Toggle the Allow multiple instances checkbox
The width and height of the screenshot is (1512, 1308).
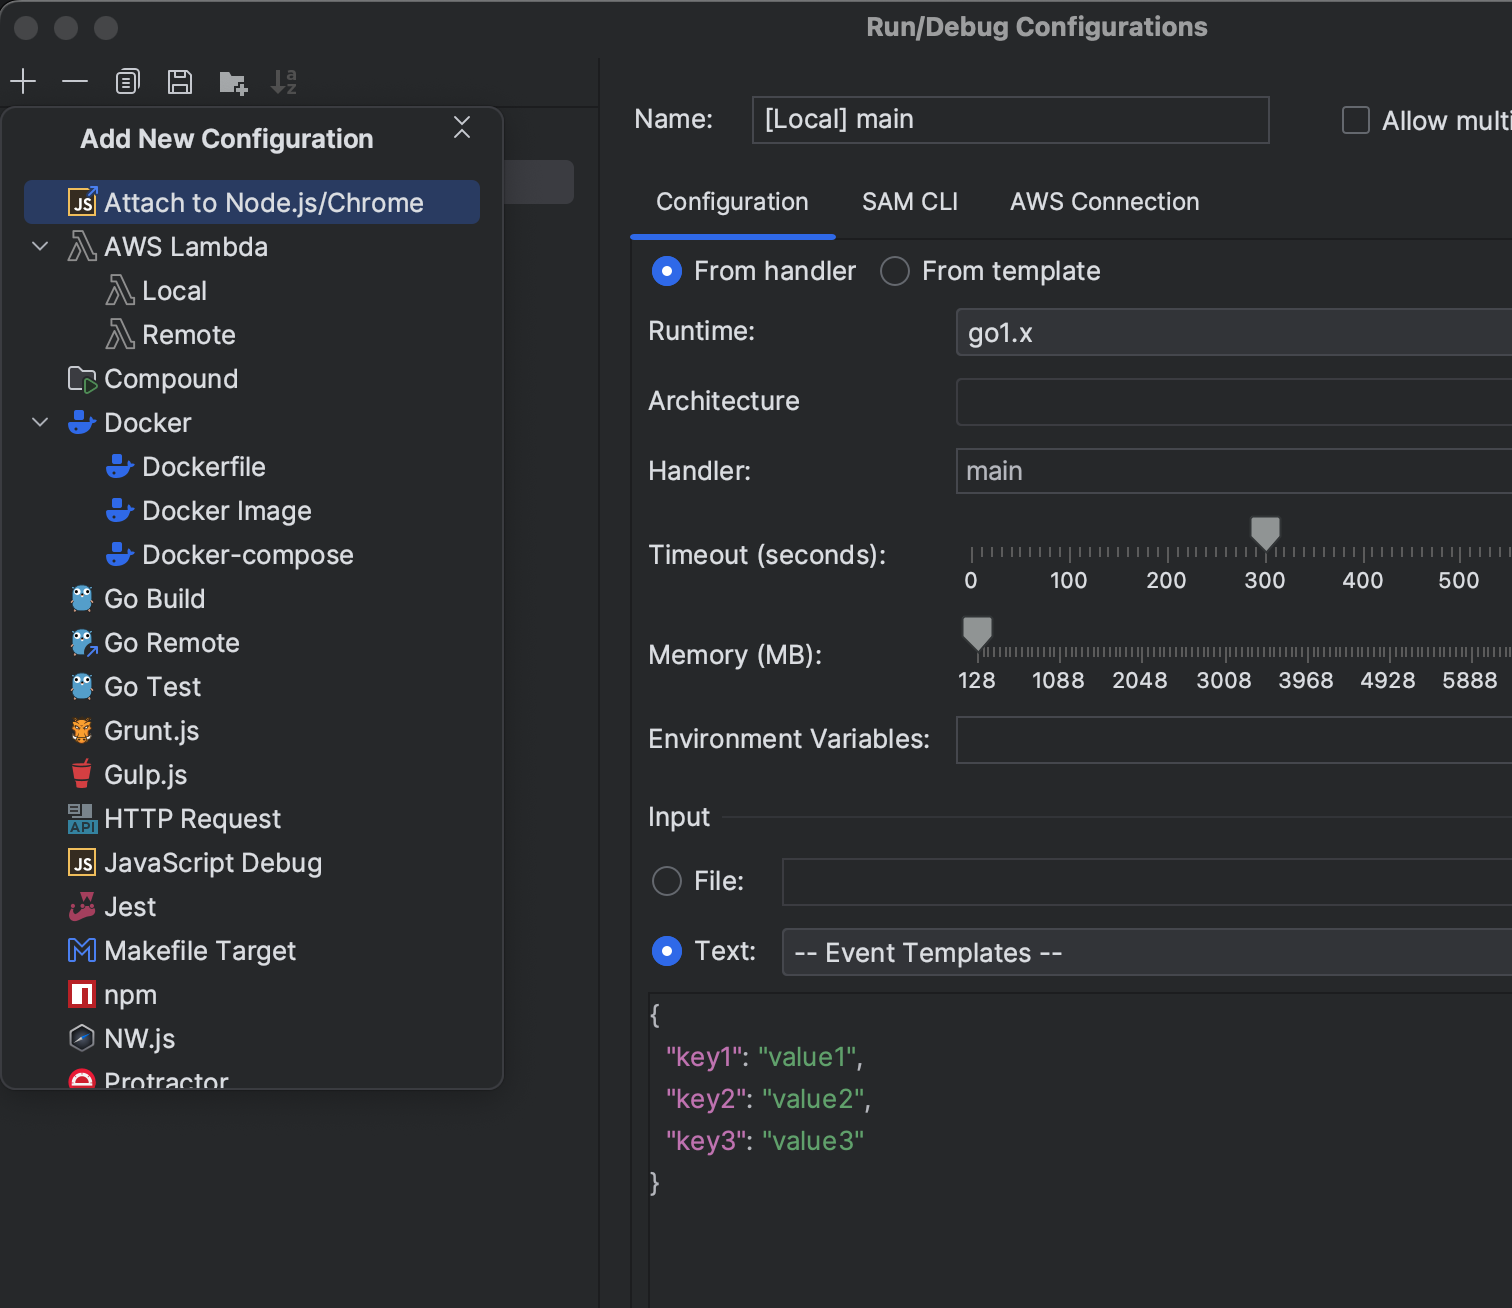[x=1356, y=120]
